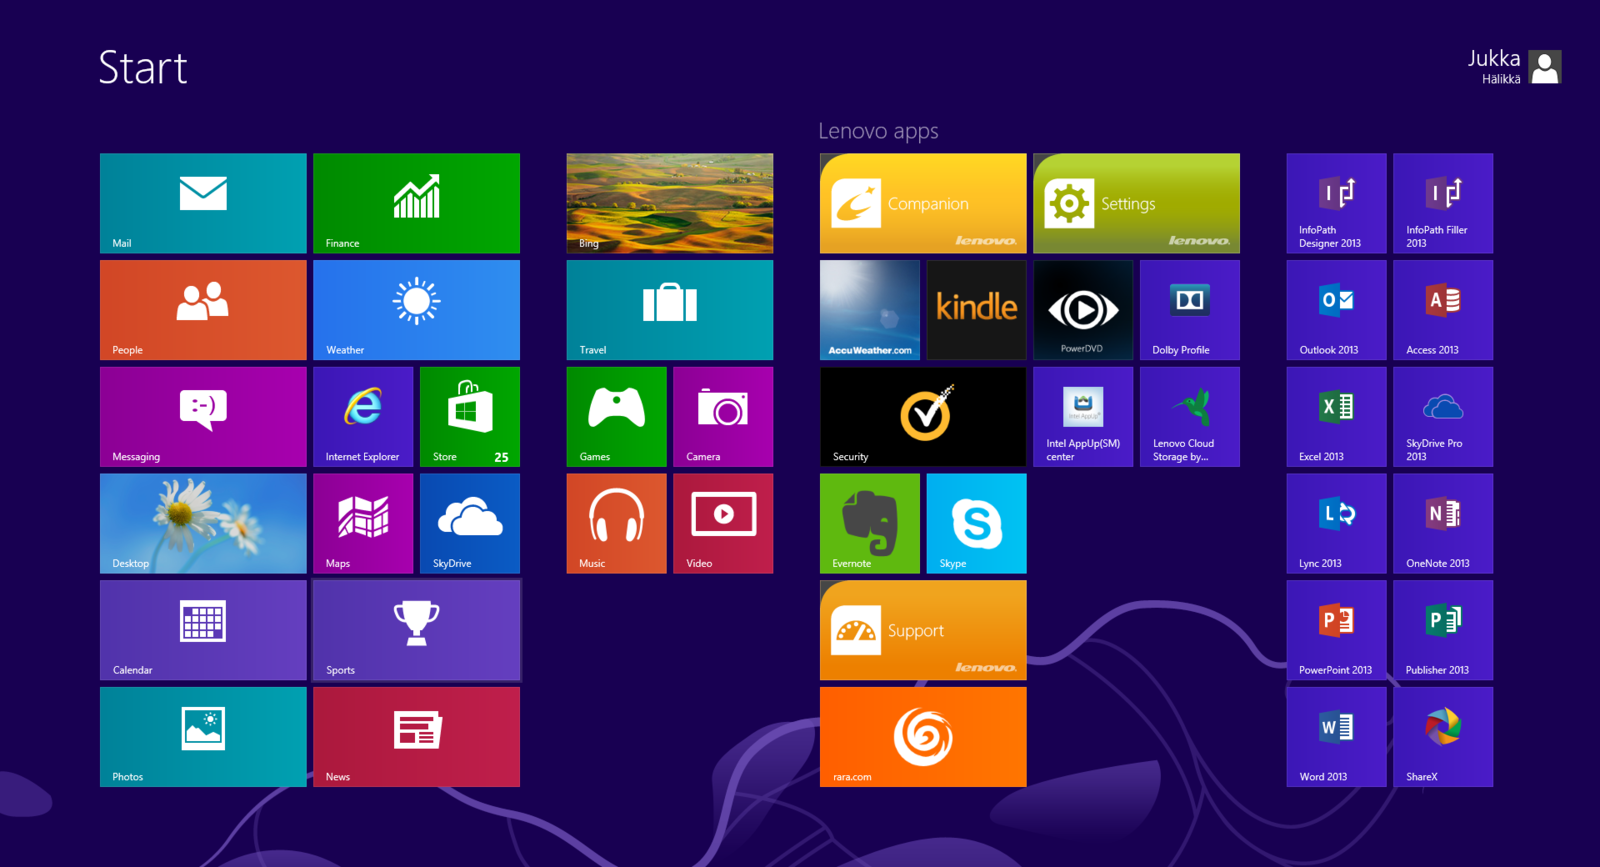This screenshot has width=1600, height=867.
Task: Click the Lenovo apps group title
Action: pyautogui.click(x=878, y=131)
